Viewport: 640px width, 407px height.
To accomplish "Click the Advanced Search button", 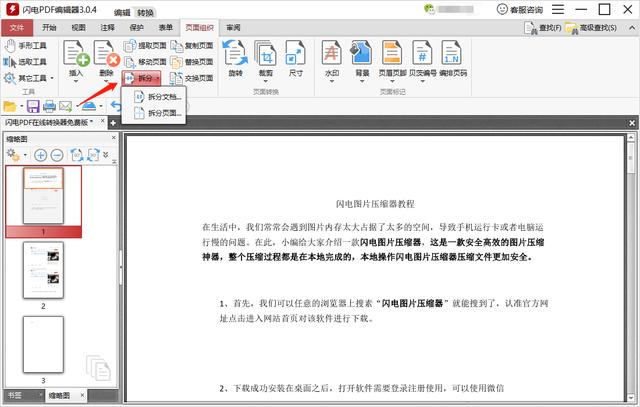I will point(591,28).
